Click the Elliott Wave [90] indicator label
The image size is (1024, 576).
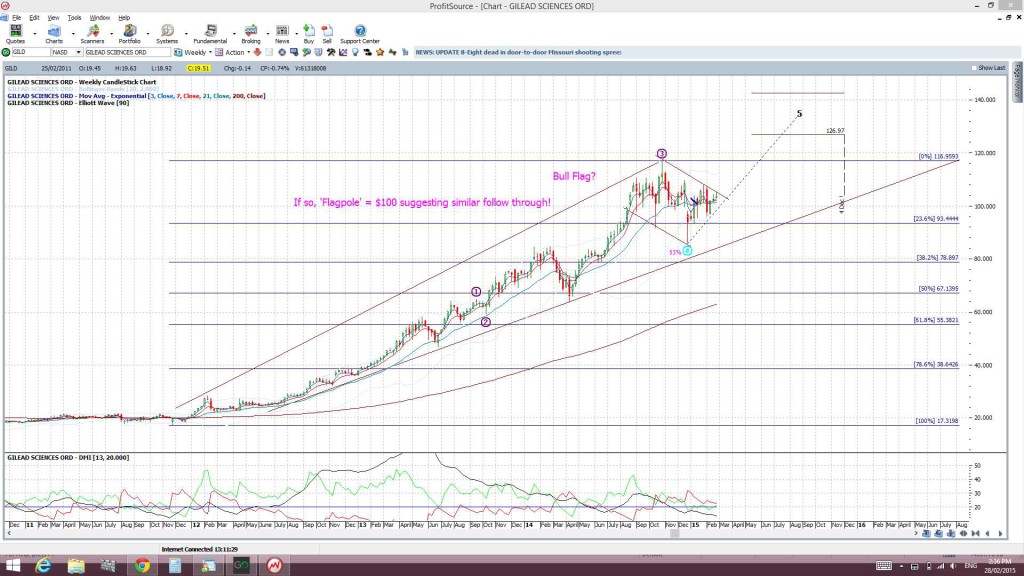pyautogui.click(x=68, y=103)
